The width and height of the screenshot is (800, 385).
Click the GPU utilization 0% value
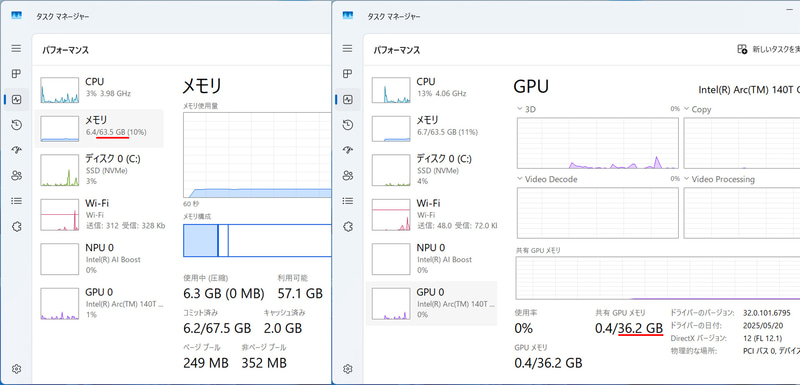pos(523,328)
